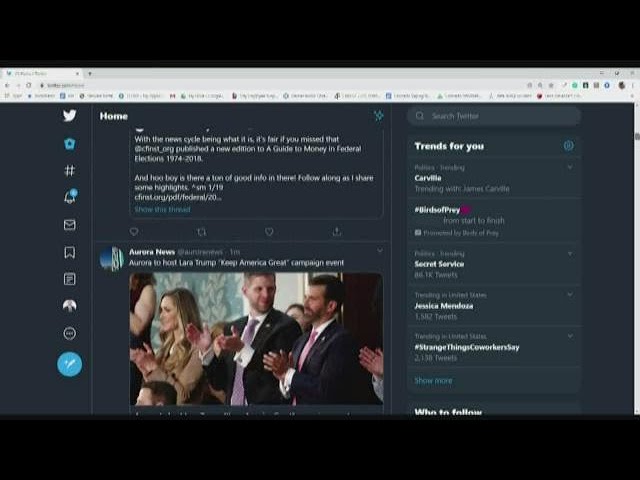Open Messages envelope icon
Screen dimensions: 640x480
coord(70,224)
